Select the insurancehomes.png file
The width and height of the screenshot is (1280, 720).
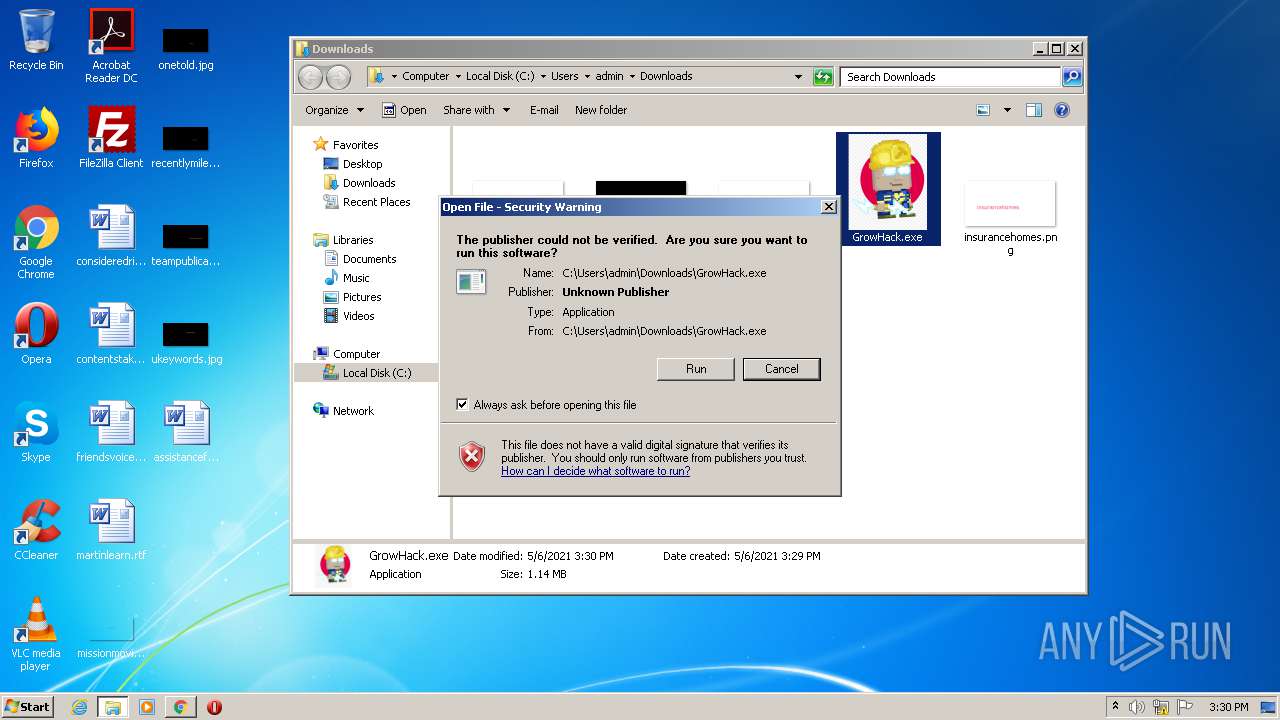(x=1010, y=217)
